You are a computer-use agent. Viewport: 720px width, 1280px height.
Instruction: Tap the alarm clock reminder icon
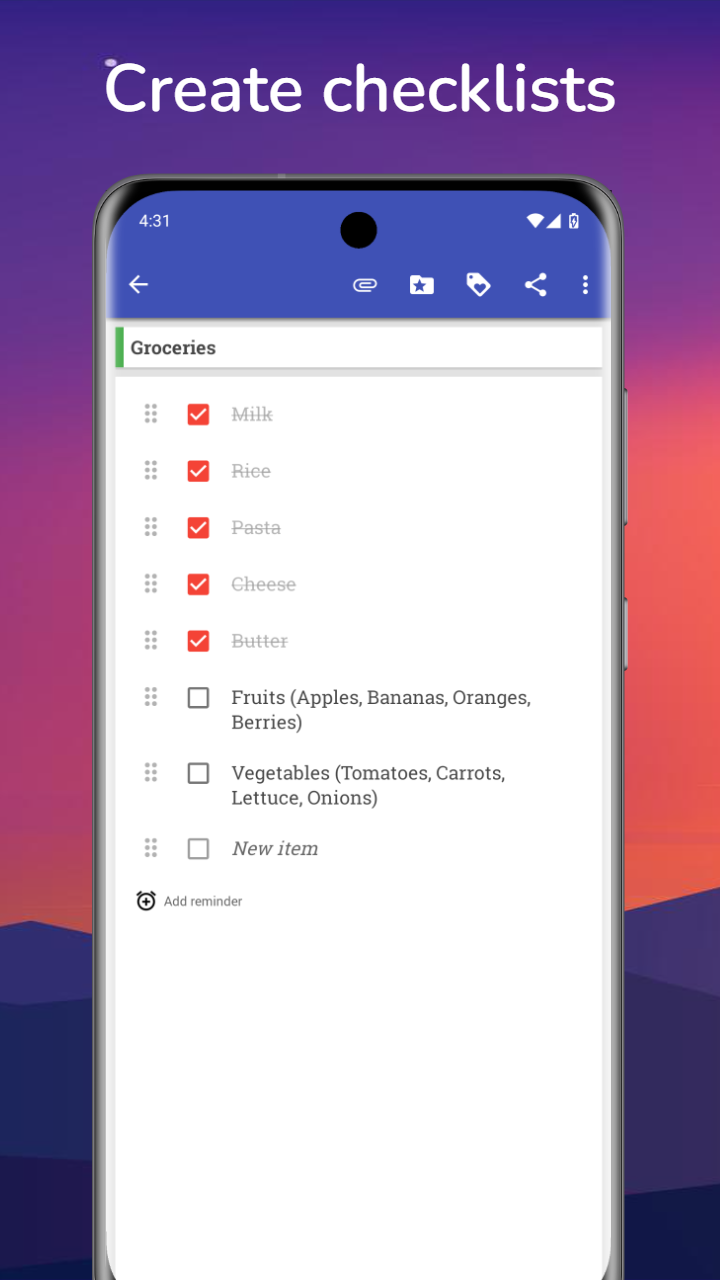(146, 901)
